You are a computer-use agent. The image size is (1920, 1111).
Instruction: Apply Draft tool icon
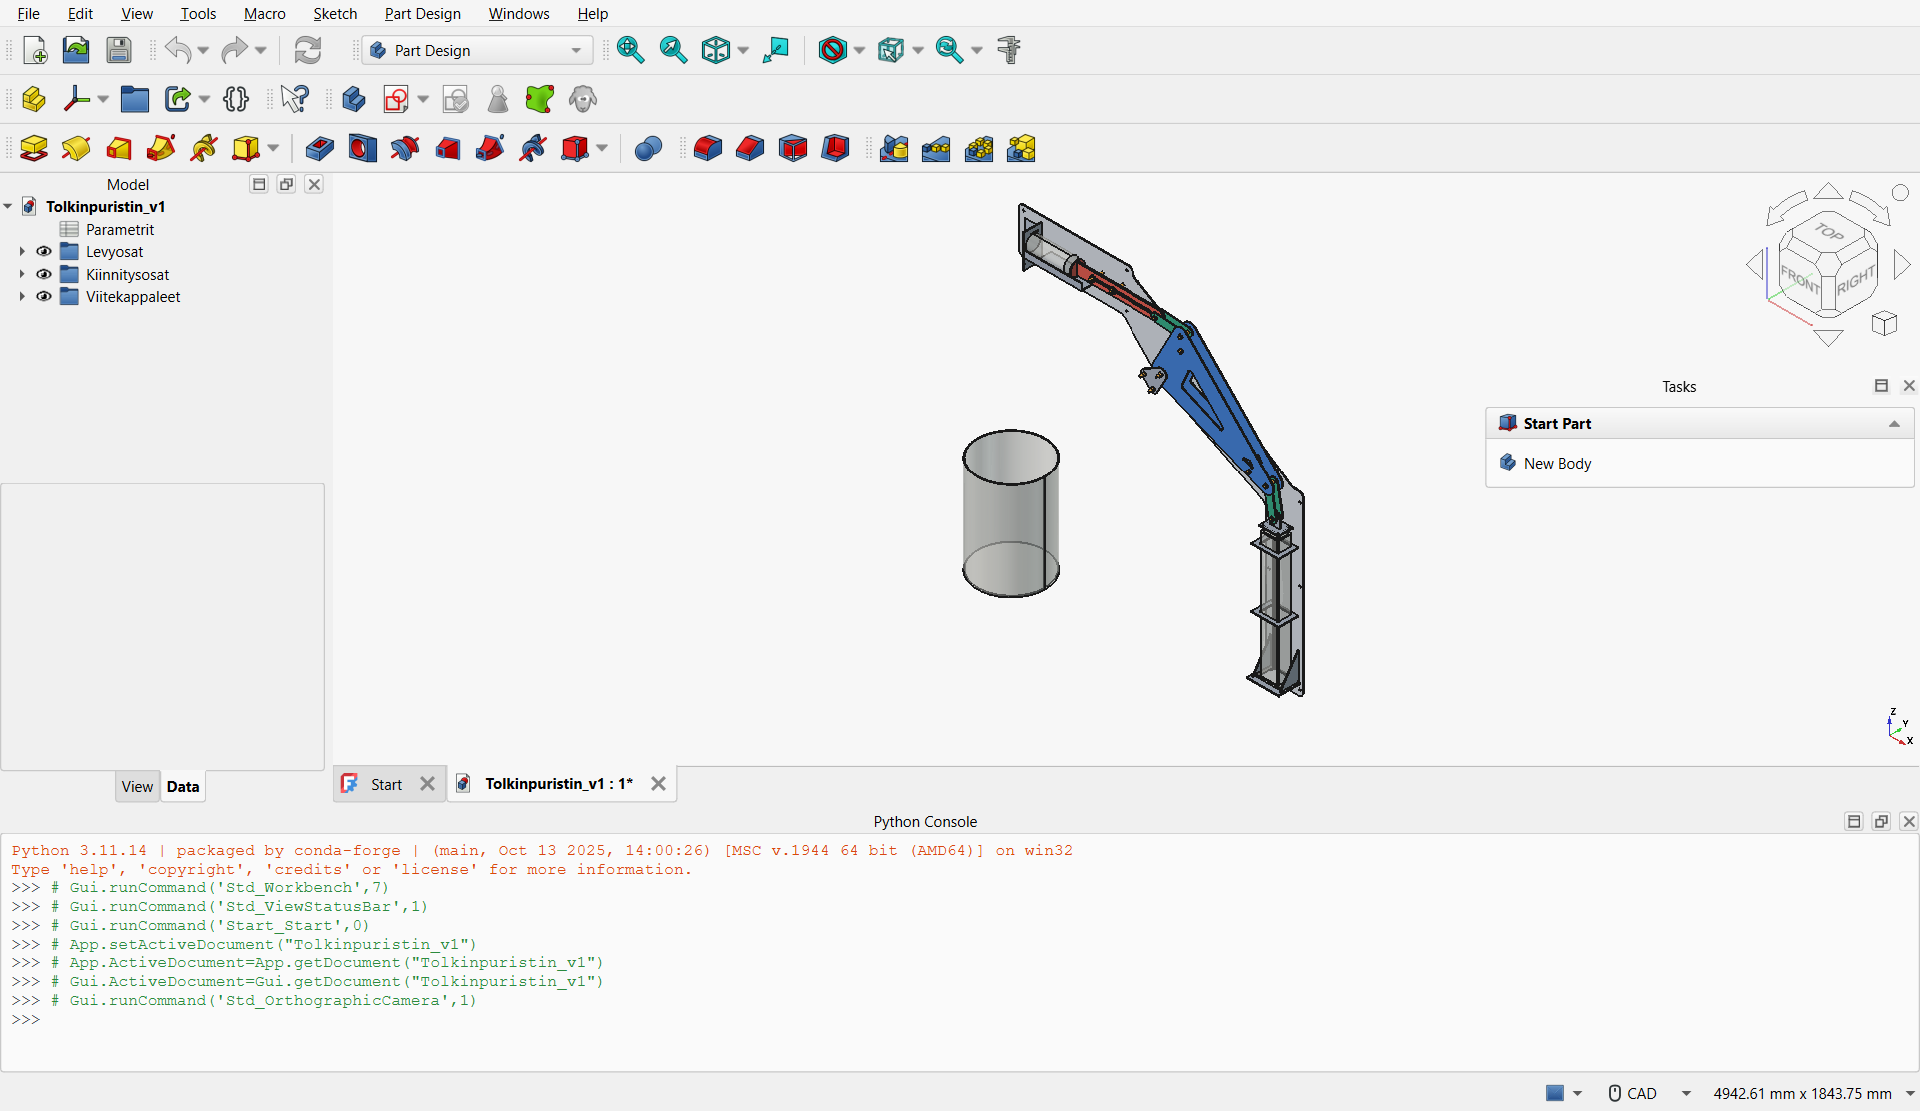[793, 149]
